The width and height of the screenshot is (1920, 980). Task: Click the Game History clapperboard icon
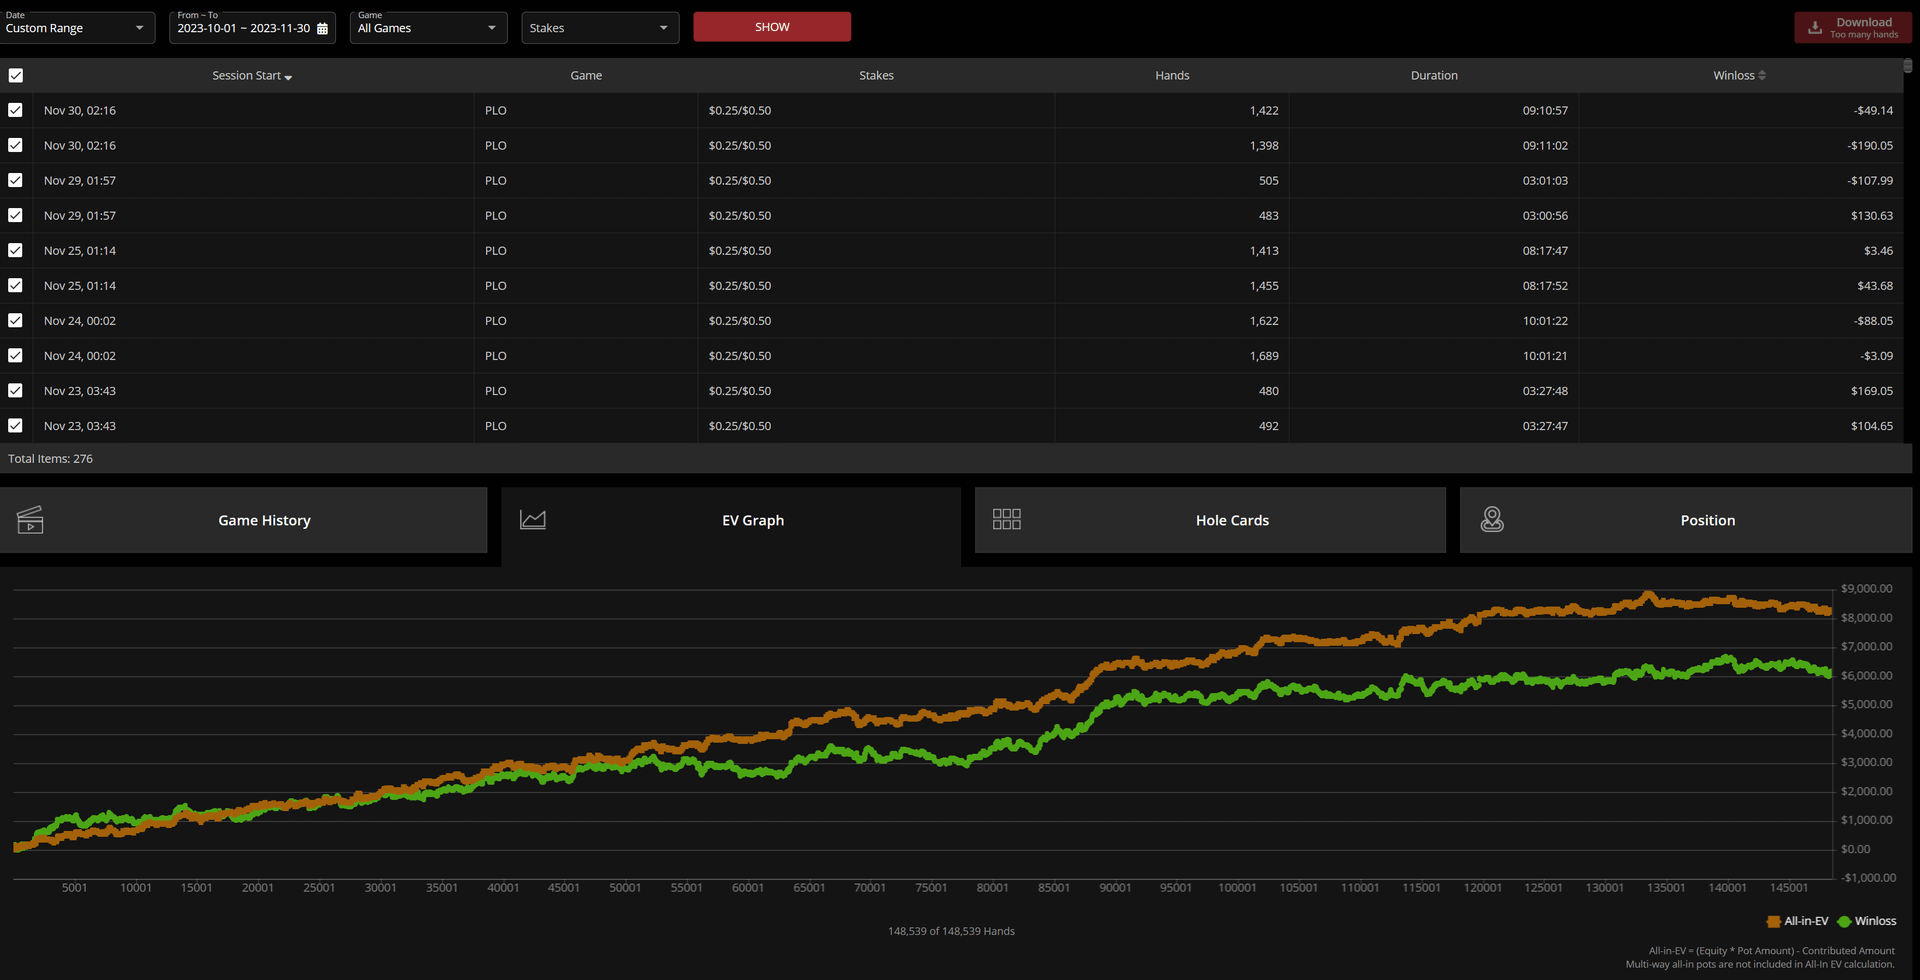tap(30, 520)
